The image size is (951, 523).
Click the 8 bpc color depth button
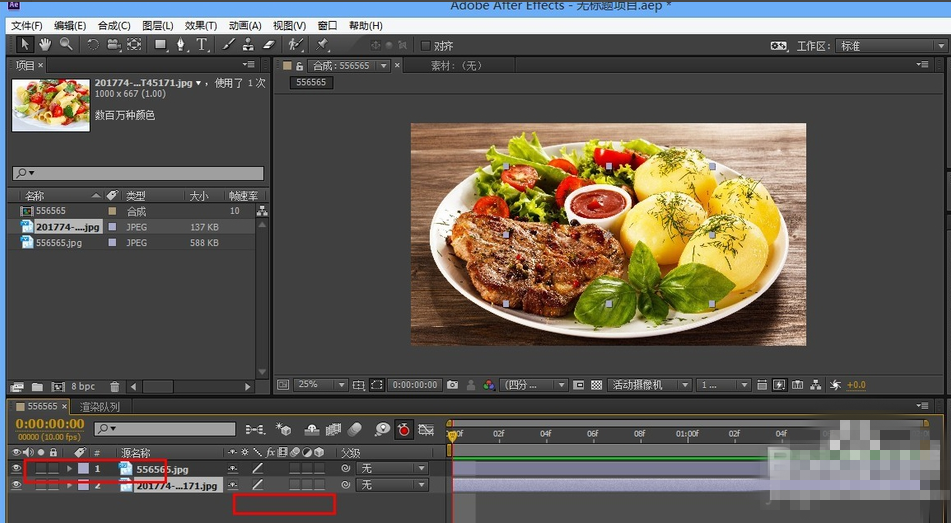(84, 387)
